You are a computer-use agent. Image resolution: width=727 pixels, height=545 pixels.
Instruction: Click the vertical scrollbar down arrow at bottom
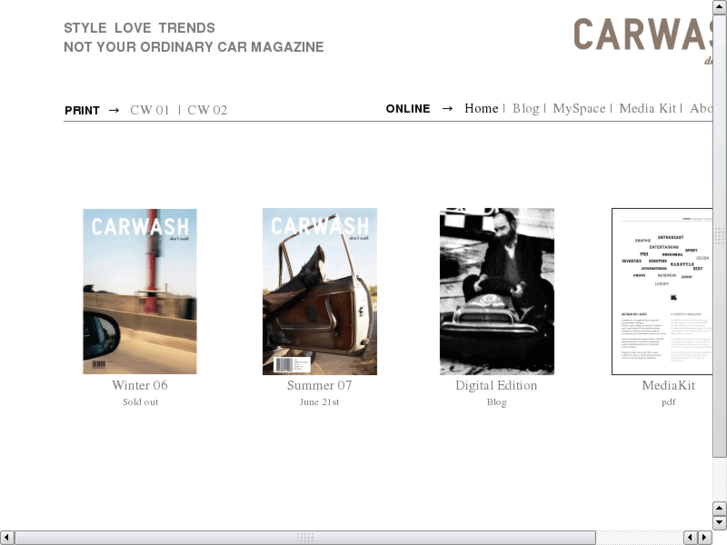click(x=720, y=523)
